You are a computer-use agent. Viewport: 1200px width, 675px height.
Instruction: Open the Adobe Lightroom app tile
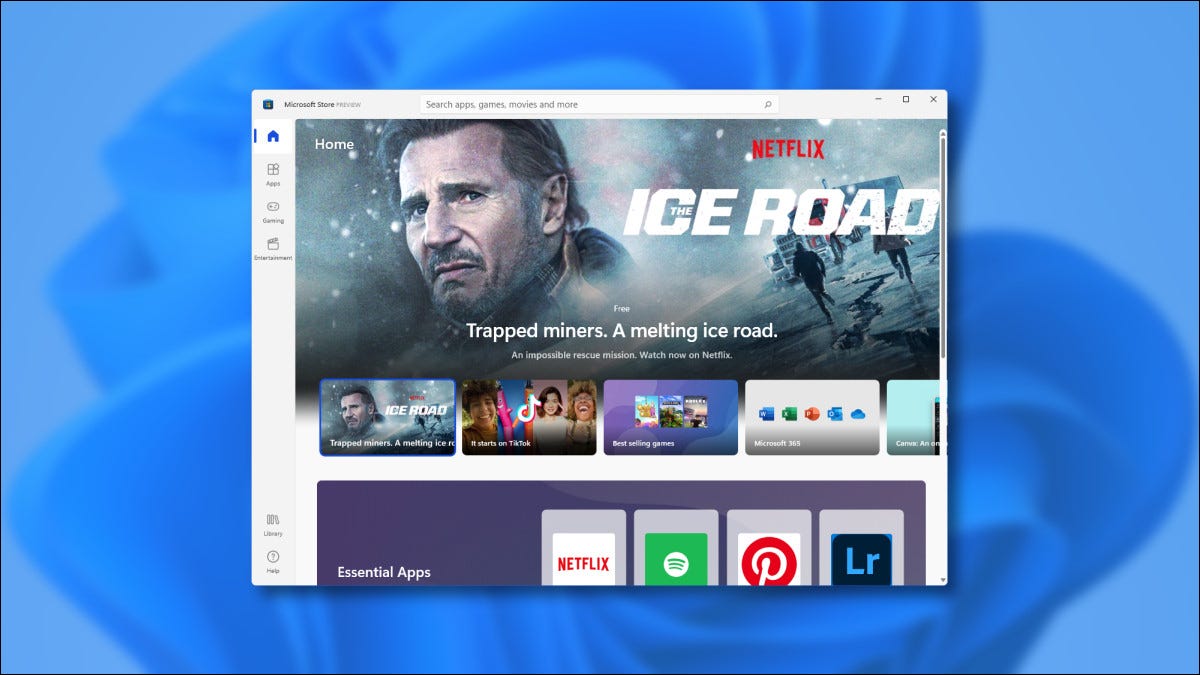pos(861,548)
